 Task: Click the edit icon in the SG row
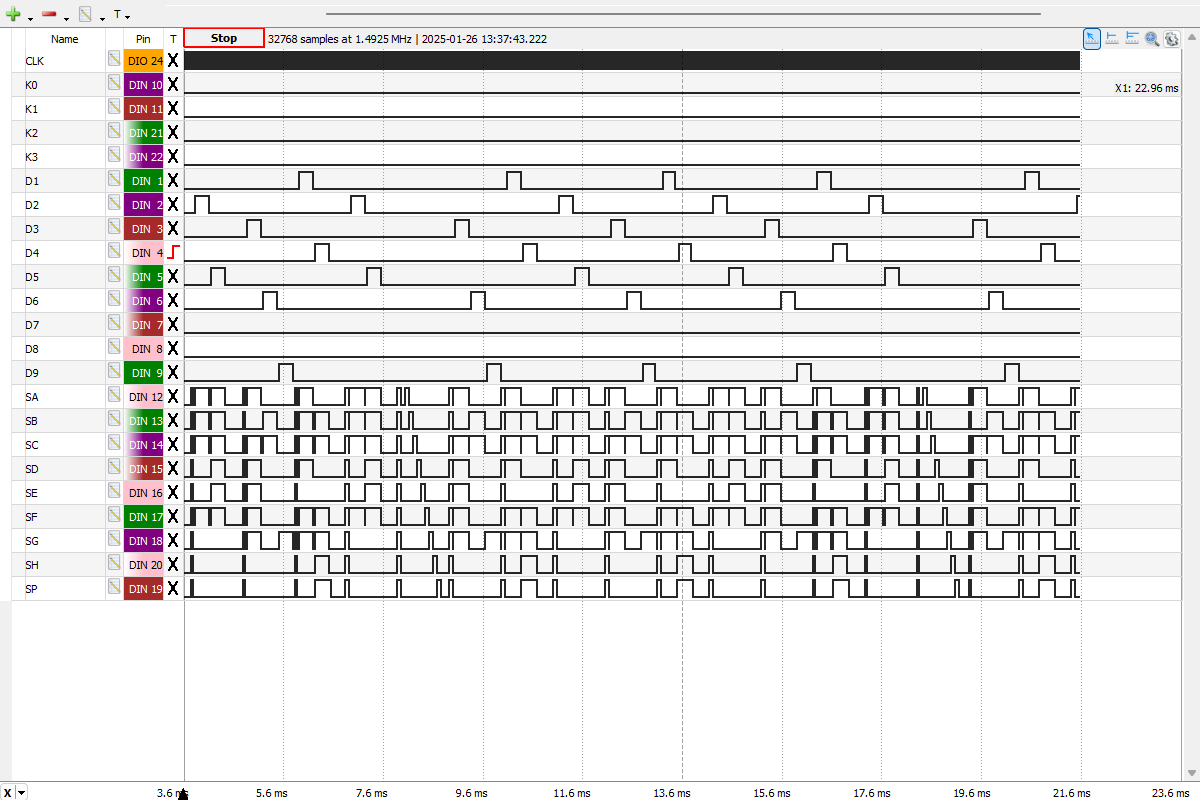coord(115,540)
